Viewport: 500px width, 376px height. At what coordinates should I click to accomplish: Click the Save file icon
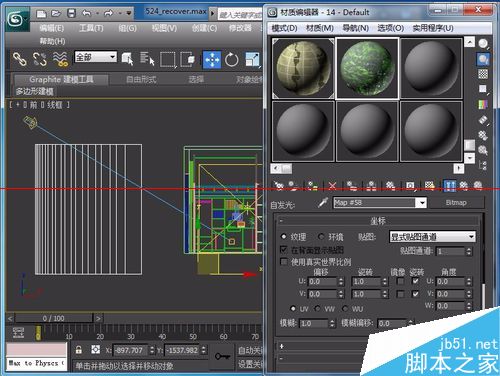pos(71,13)
